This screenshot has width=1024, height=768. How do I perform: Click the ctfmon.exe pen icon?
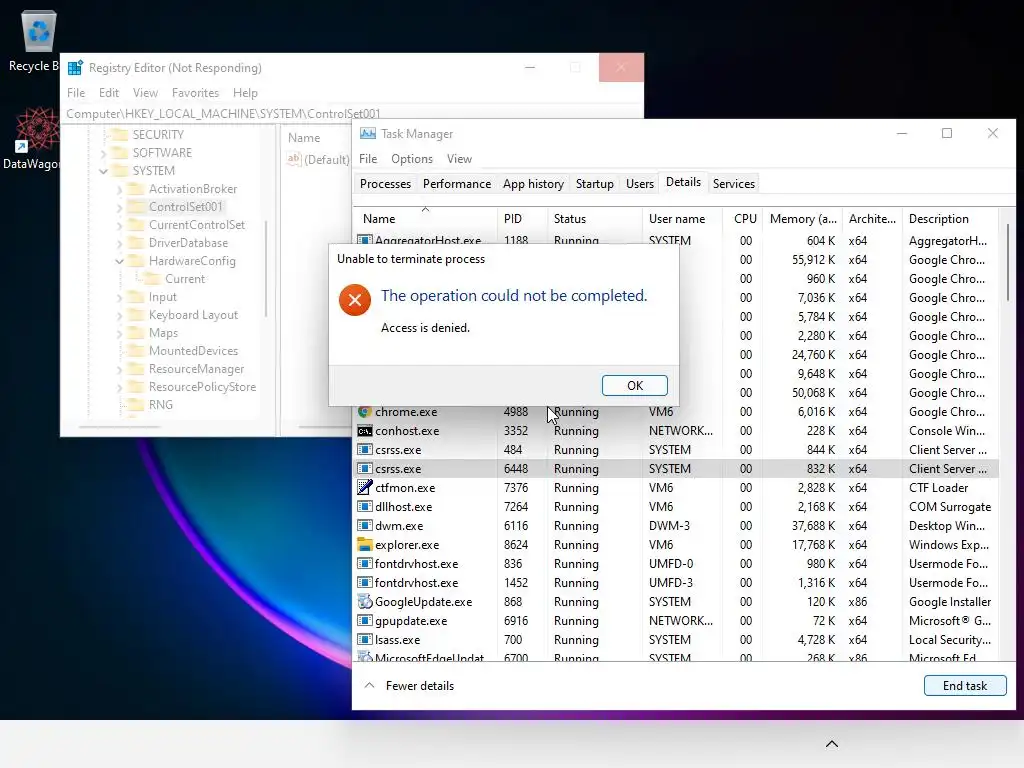[x=364, y=487]
